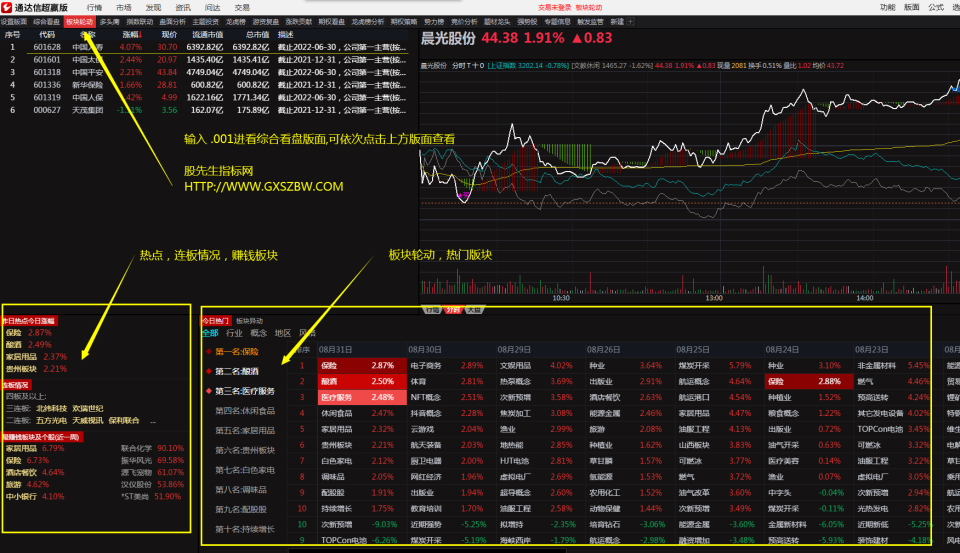
Task: Open the 市场 menu
Action: [124, 7]
